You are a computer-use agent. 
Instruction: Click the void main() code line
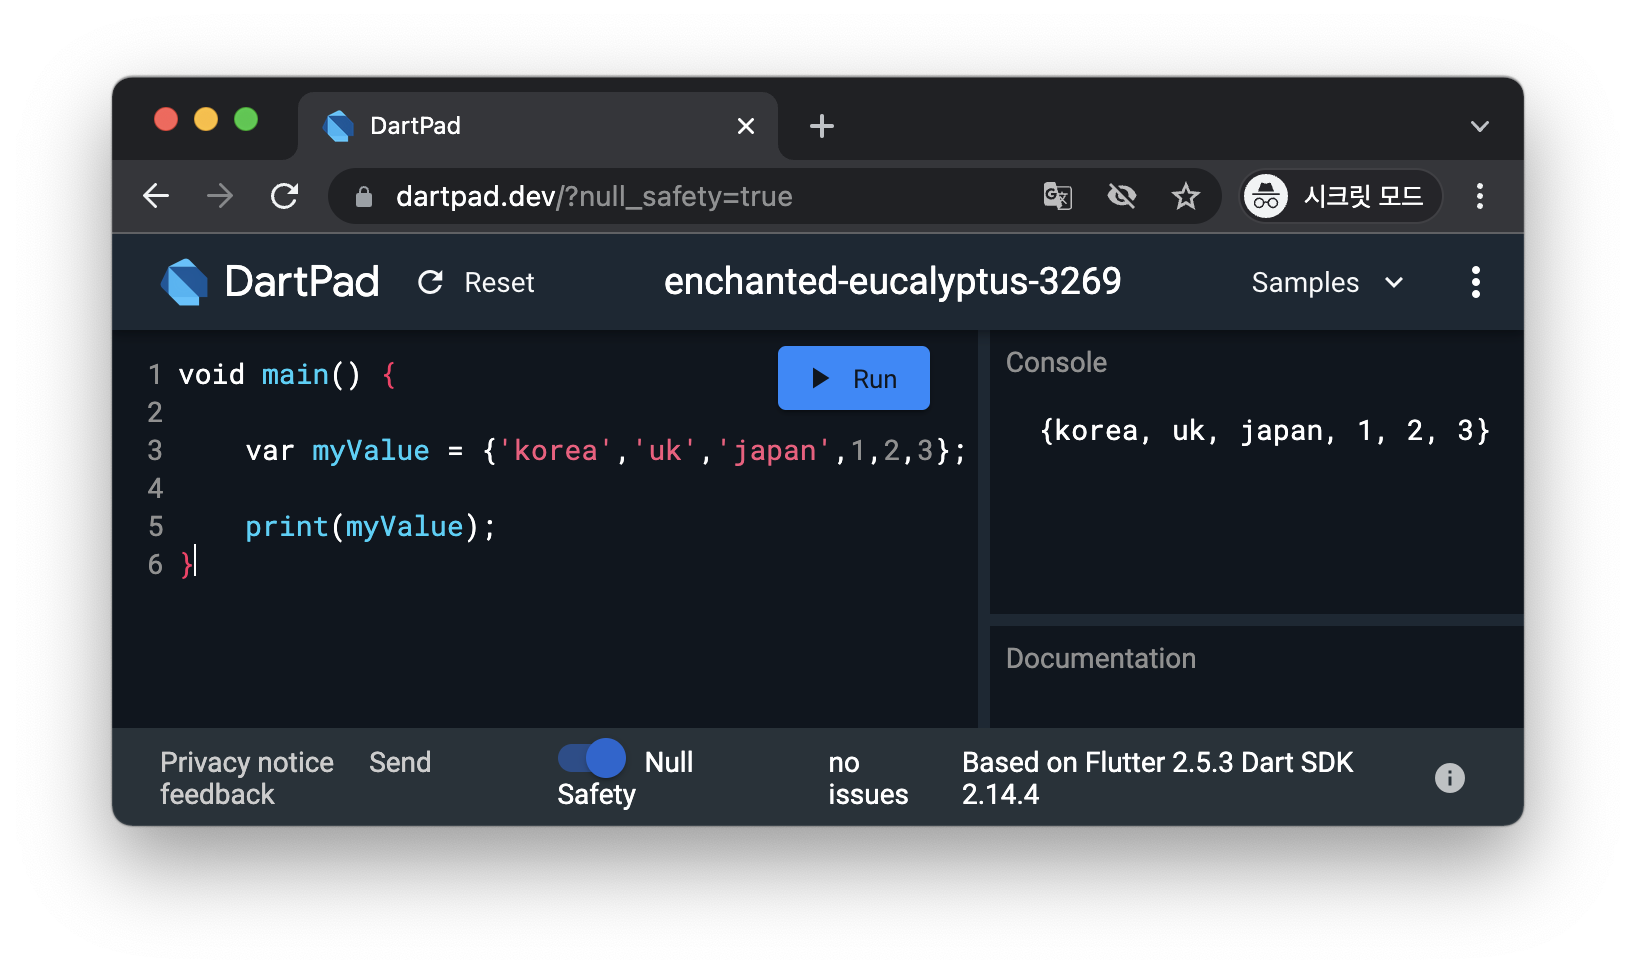[287, 375]
